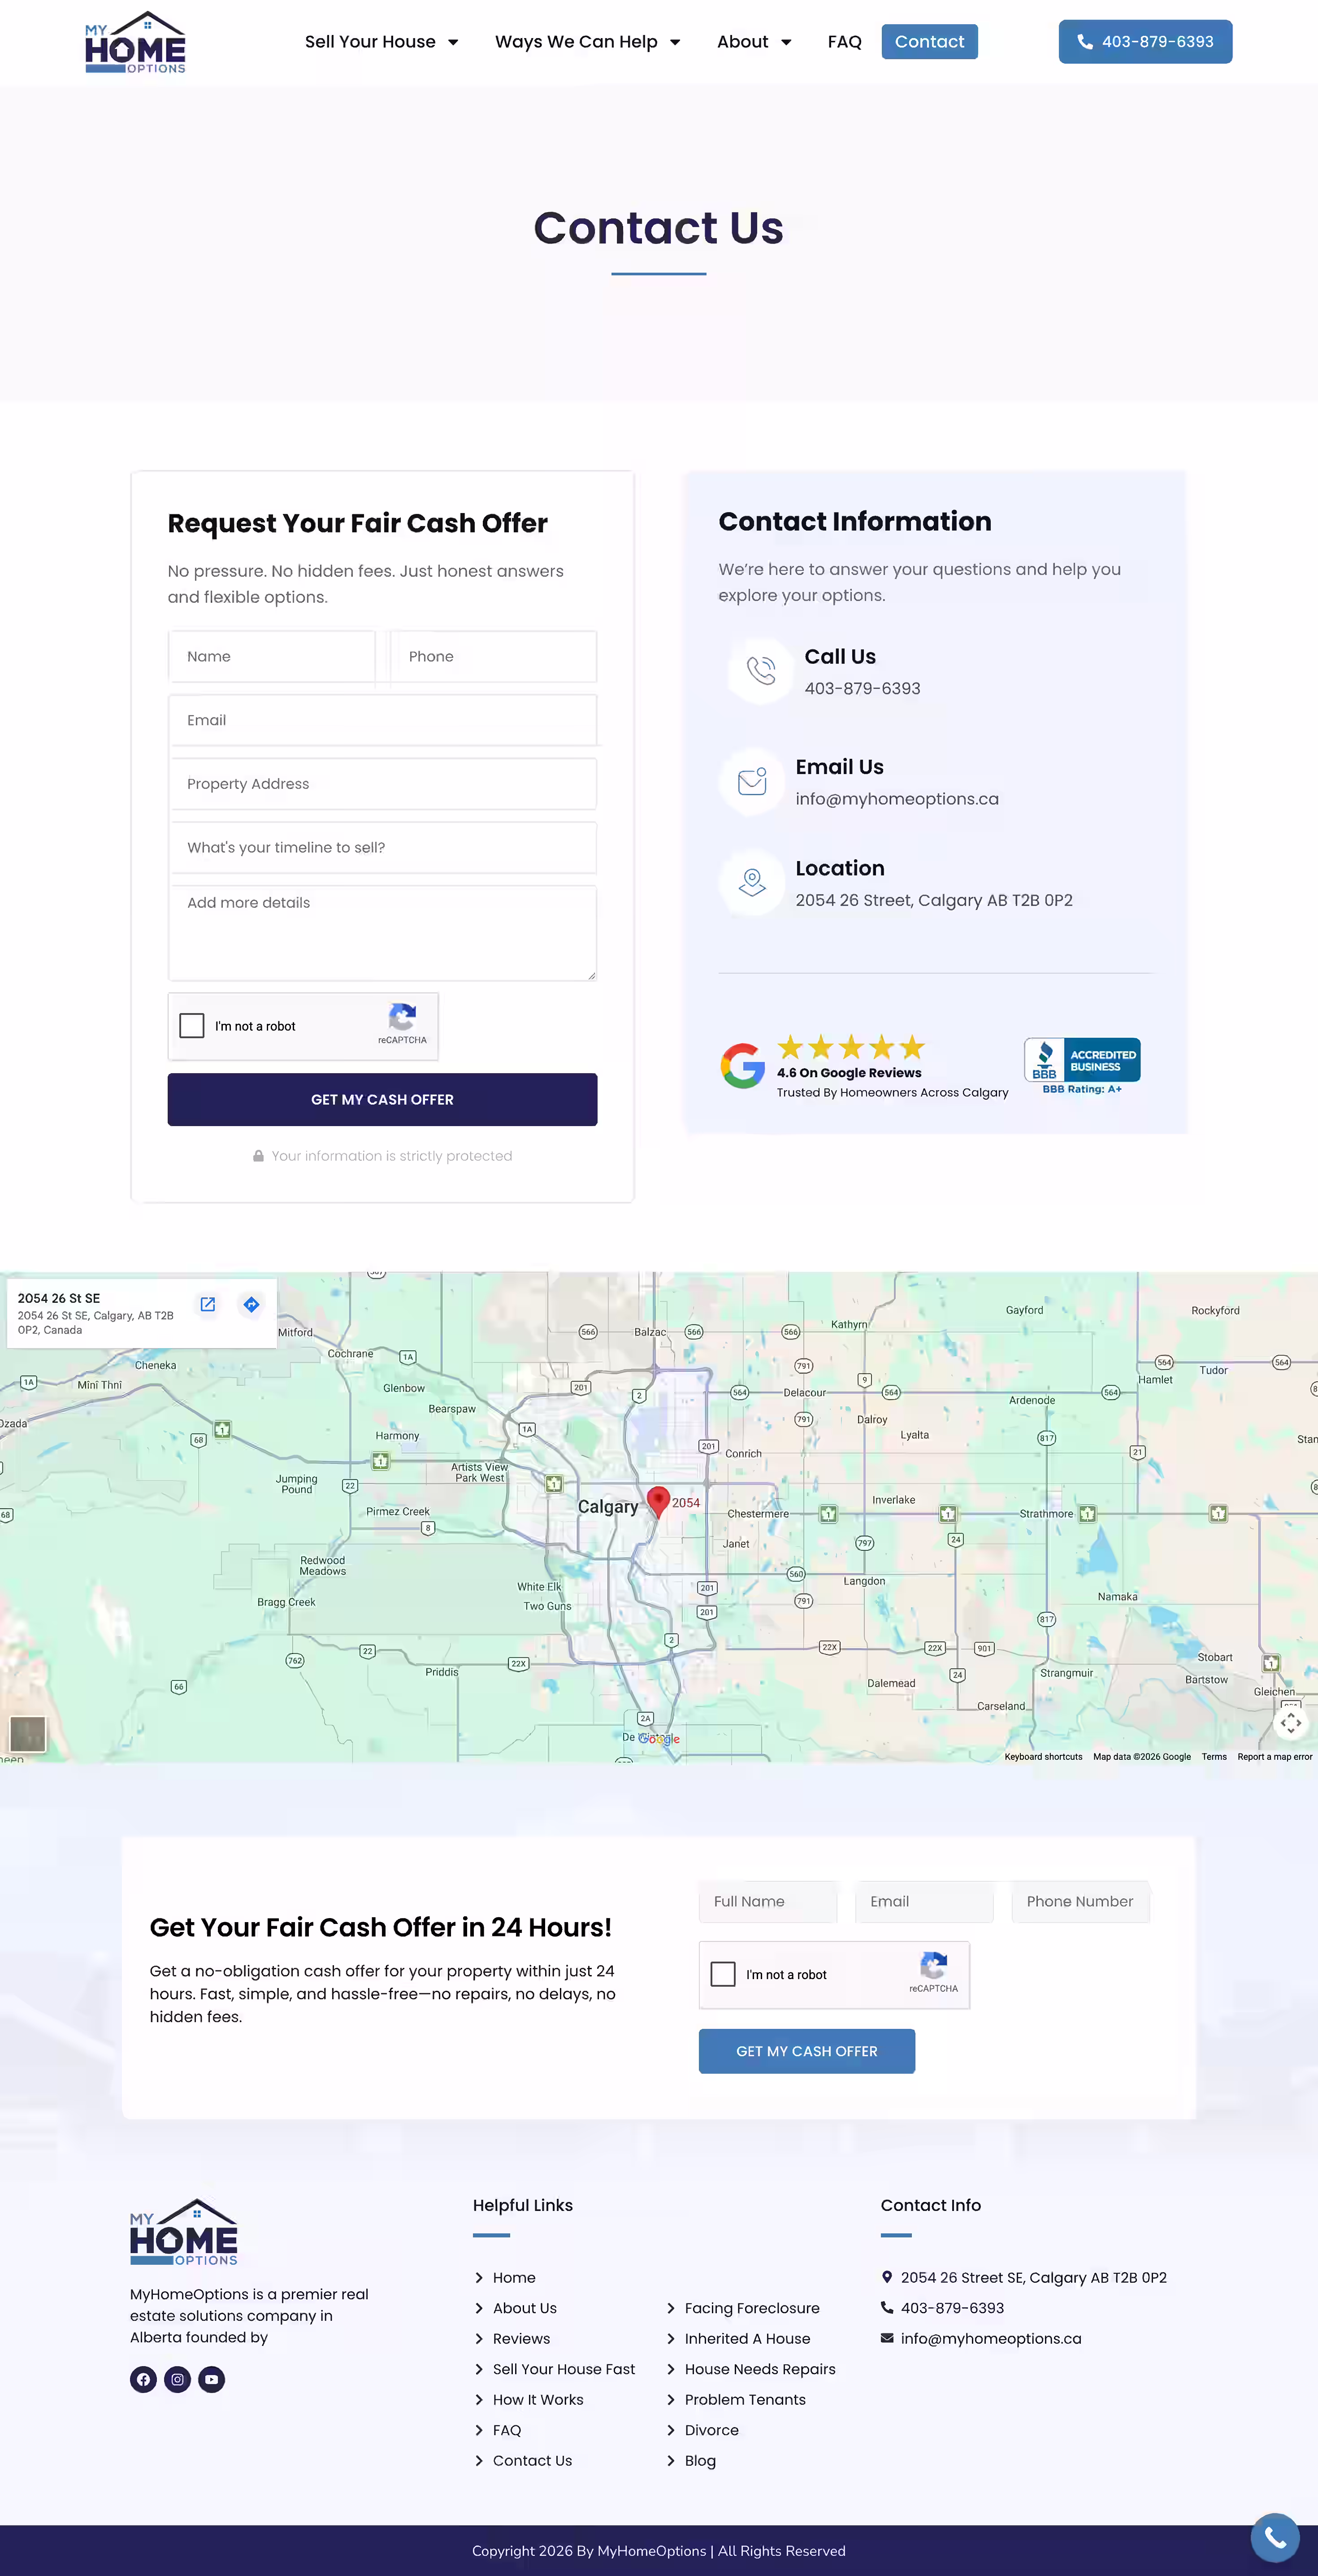The width and height of the screenshot is (1318, 2576).
Task: Open map Keyboard shortcuts link
Action: pyautogui.click(x=1043, y=1756)
